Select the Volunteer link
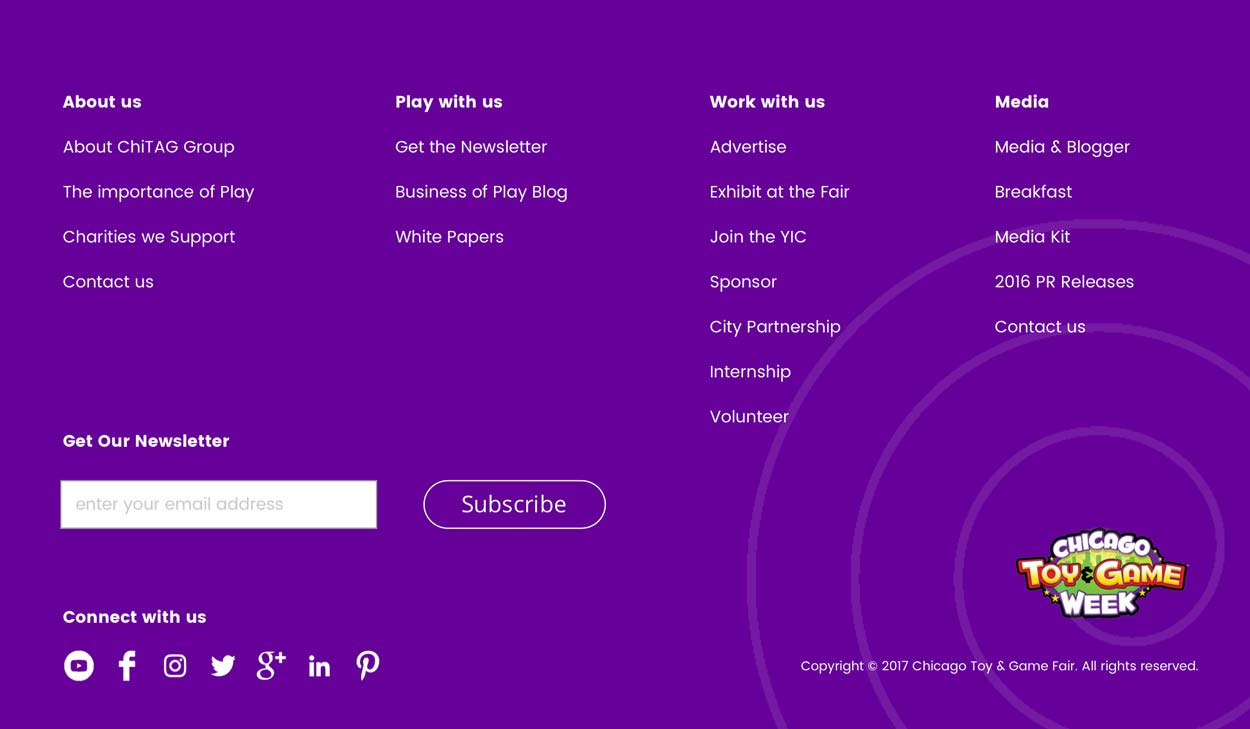Viewport: 1250px width, 729px height. [749, 417]
